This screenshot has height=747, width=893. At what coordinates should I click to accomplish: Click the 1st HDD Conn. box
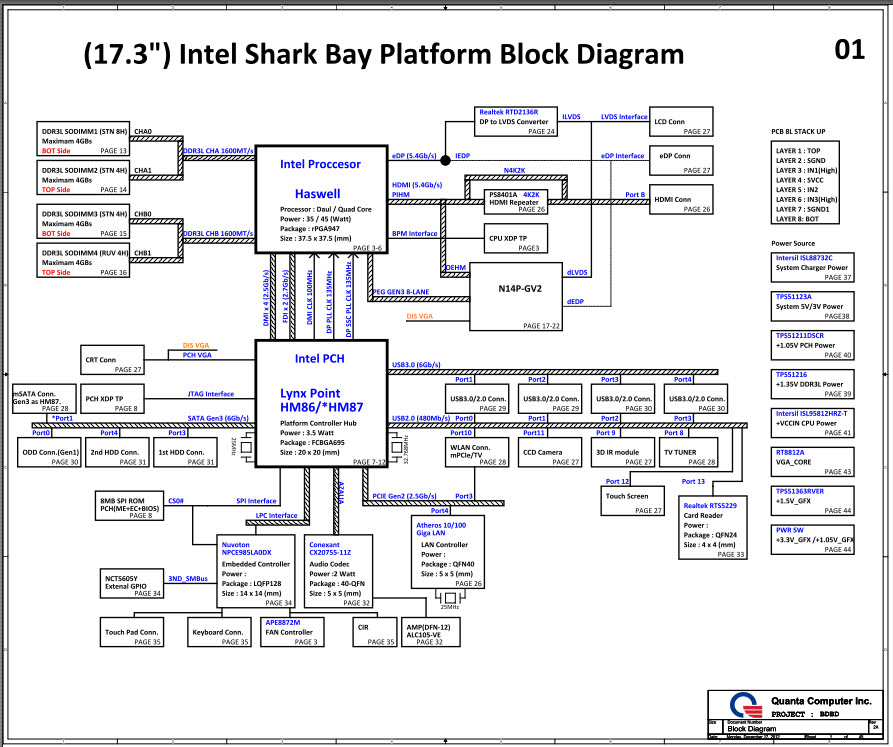click(185, 452)
